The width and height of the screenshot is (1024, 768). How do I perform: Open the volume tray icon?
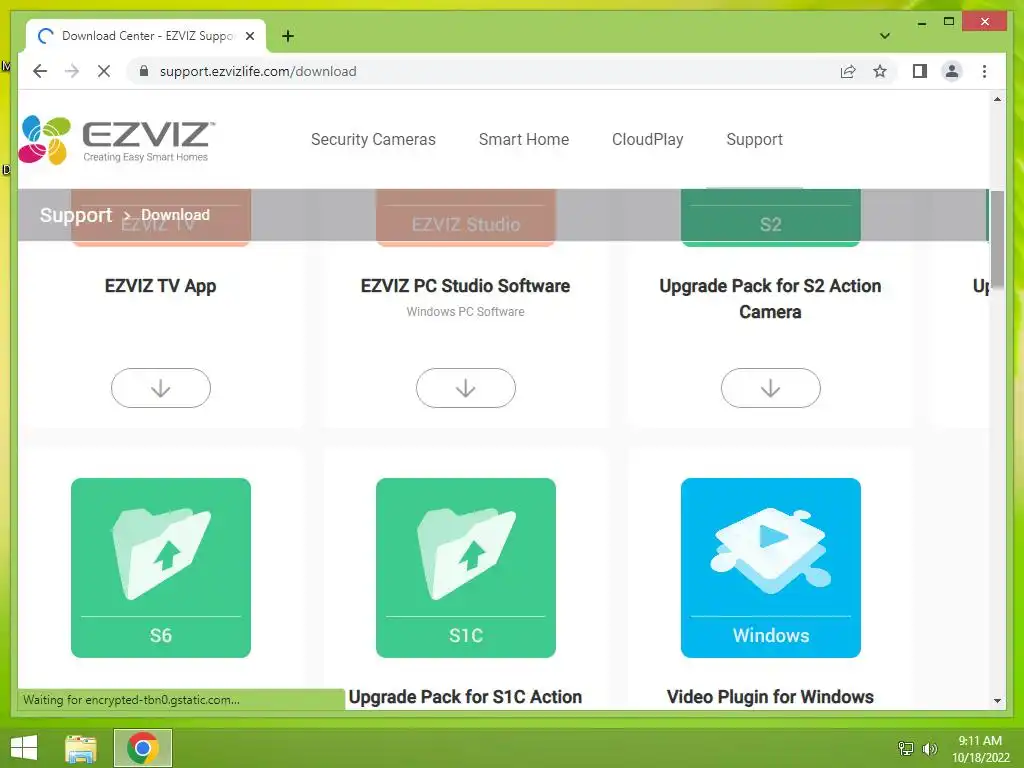tap(930, 748)
